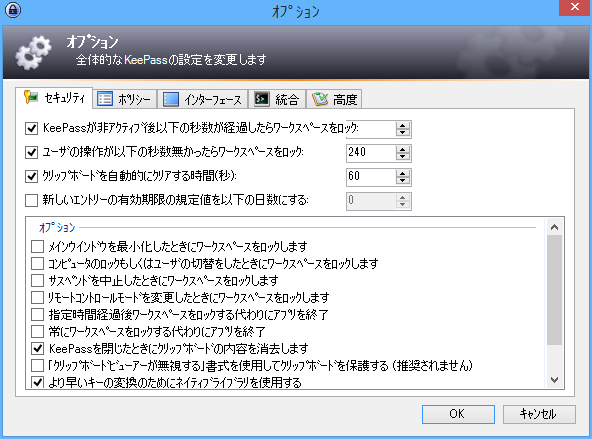Enable default expiry days for new entries
The image size is (592, 439).
click(x=31, y=200)
